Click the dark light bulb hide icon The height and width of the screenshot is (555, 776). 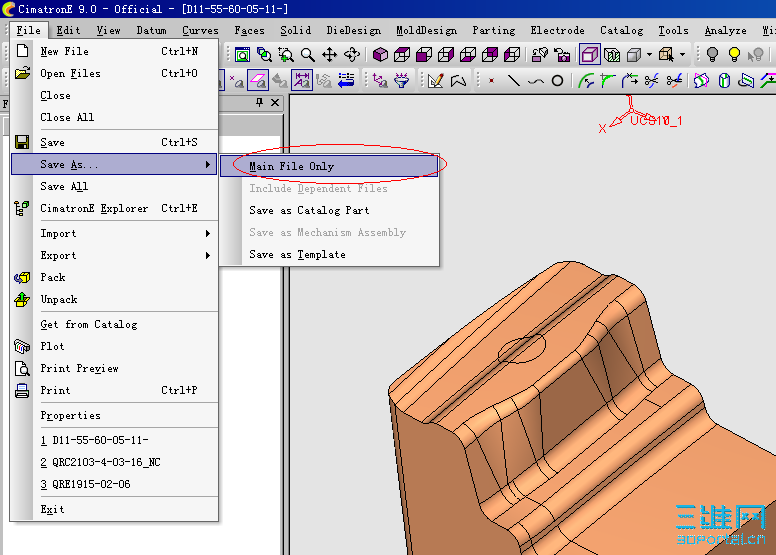click(712, 54)
